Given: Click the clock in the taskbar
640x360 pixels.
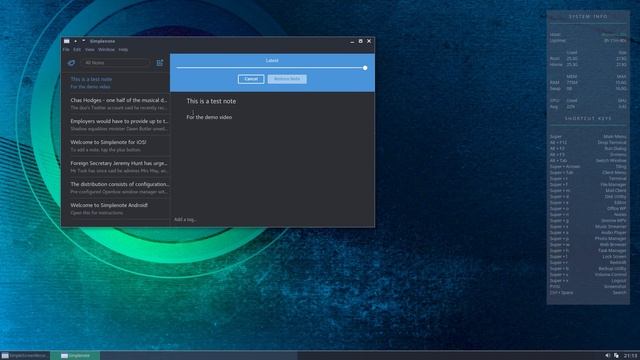Looking at the screenshot, I should click(x=630, y=356).
